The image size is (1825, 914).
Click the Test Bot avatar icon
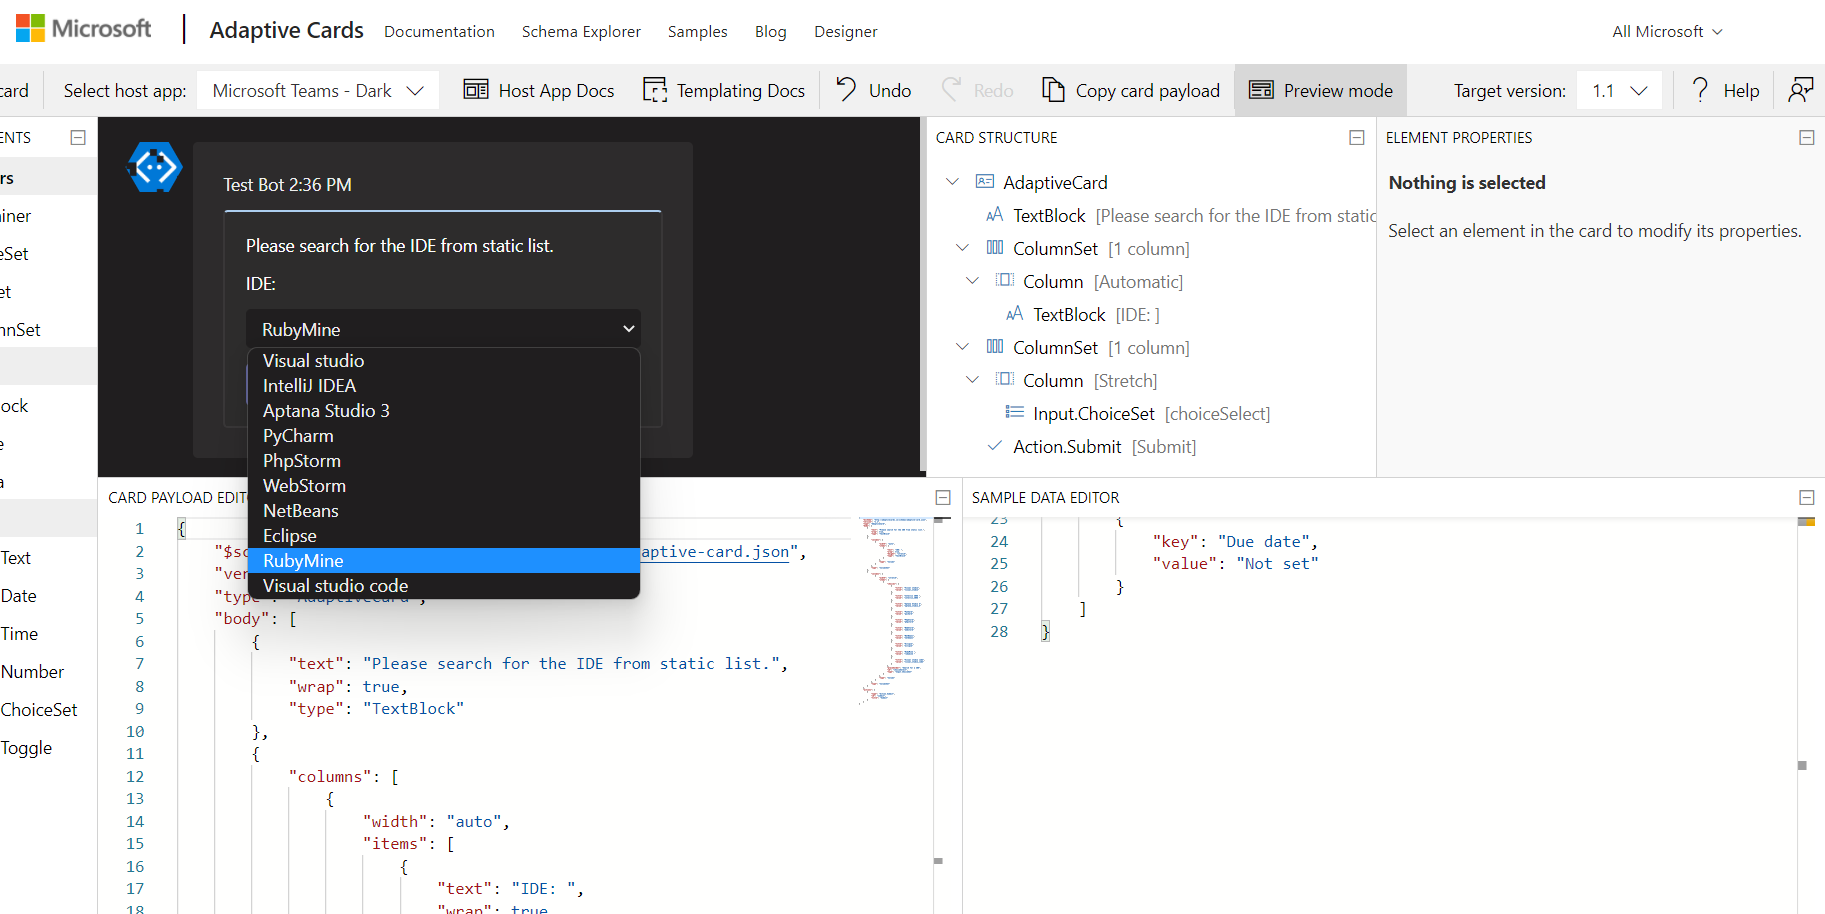tap(154, 167)
